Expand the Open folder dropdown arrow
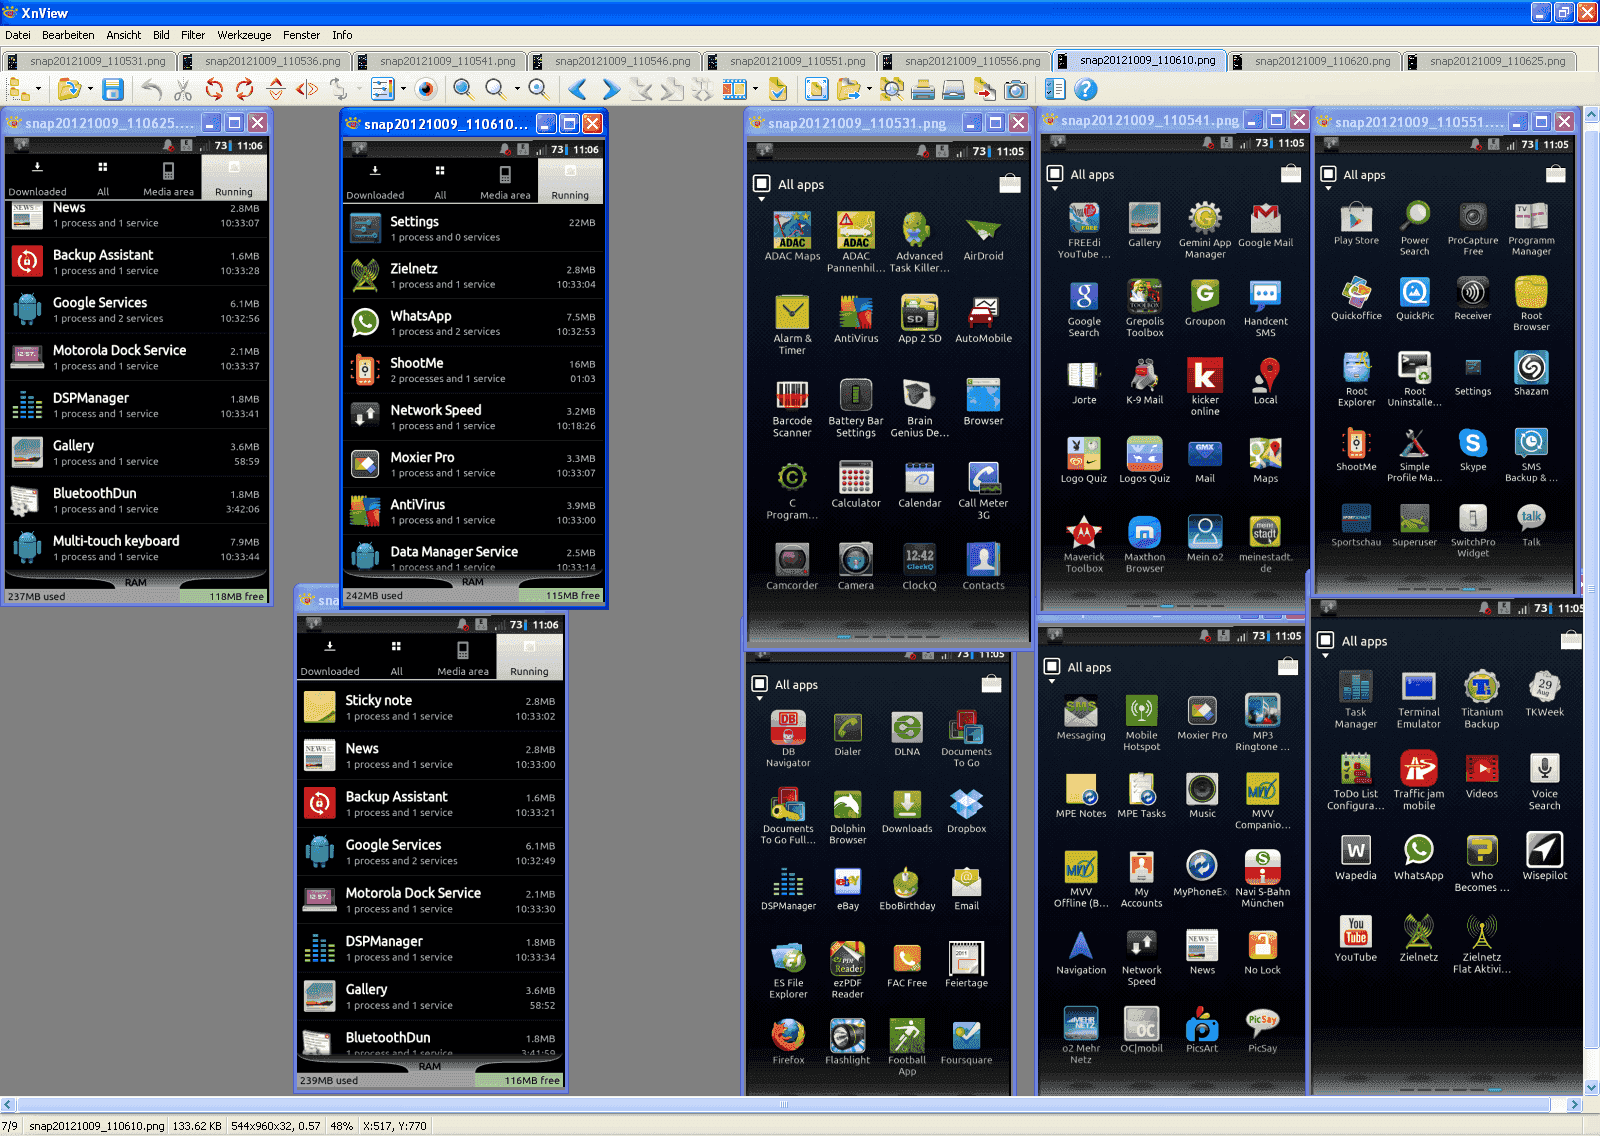 click(x=89, y=90)
